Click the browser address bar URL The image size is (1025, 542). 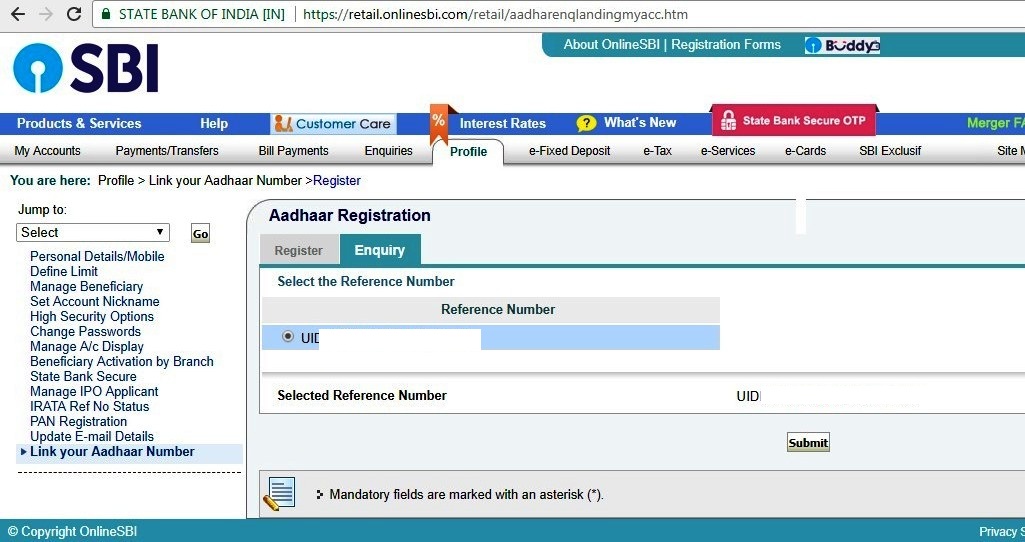tap(494, 15)
